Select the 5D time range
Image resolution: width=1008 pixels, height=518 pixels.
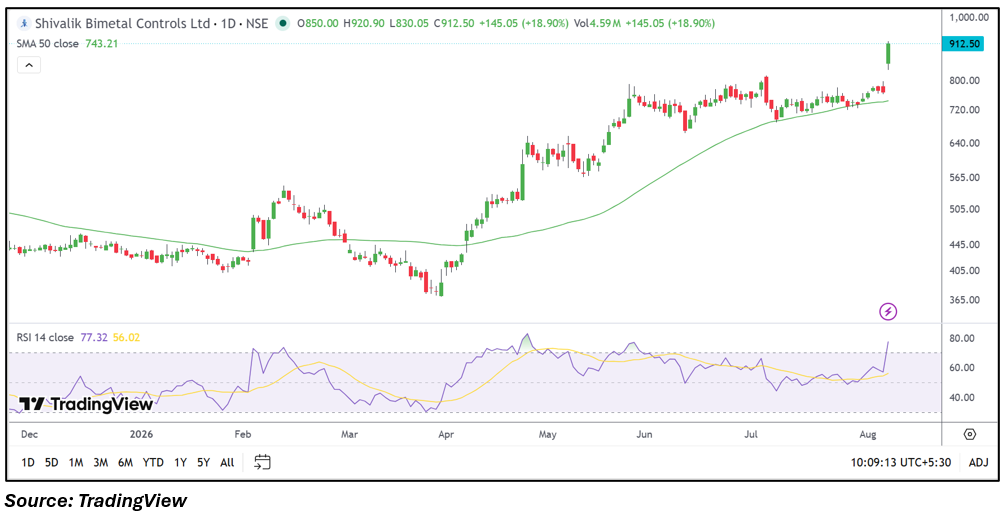(x=52, y=463)
